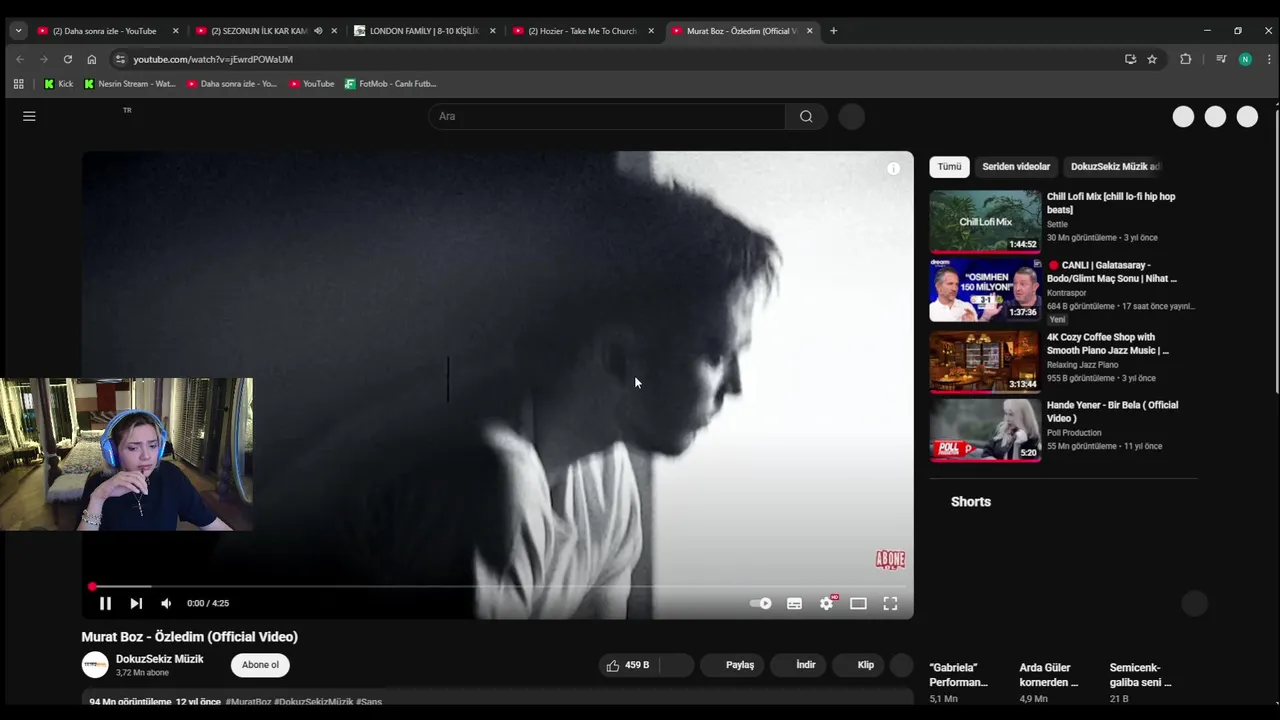Viewport: 1280px width, 720px height.
Task: Toggle subtitles on the player
Action: pyautogui.click(x=794, y=603)
